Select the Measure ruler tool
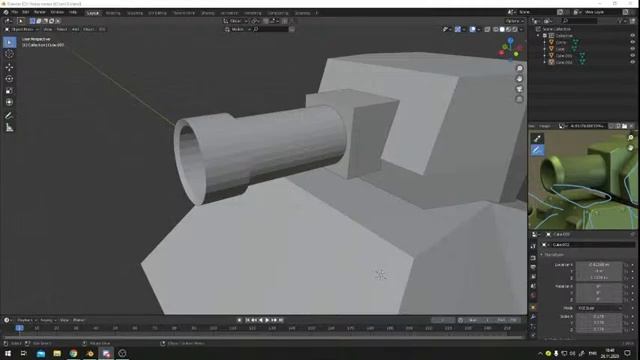The height and width of the screenshot is (360, 640). pos(9,128)
